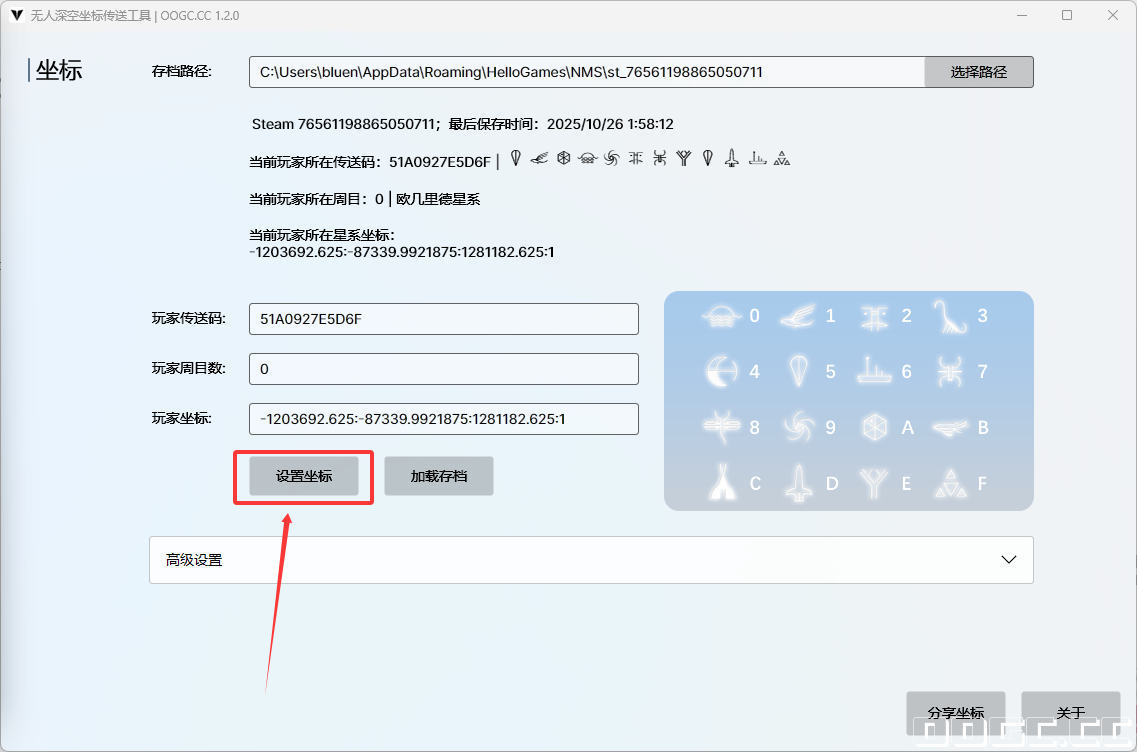Click inside the 玩家传送码 input field
1137x752 pixels.
click(443, 318)
